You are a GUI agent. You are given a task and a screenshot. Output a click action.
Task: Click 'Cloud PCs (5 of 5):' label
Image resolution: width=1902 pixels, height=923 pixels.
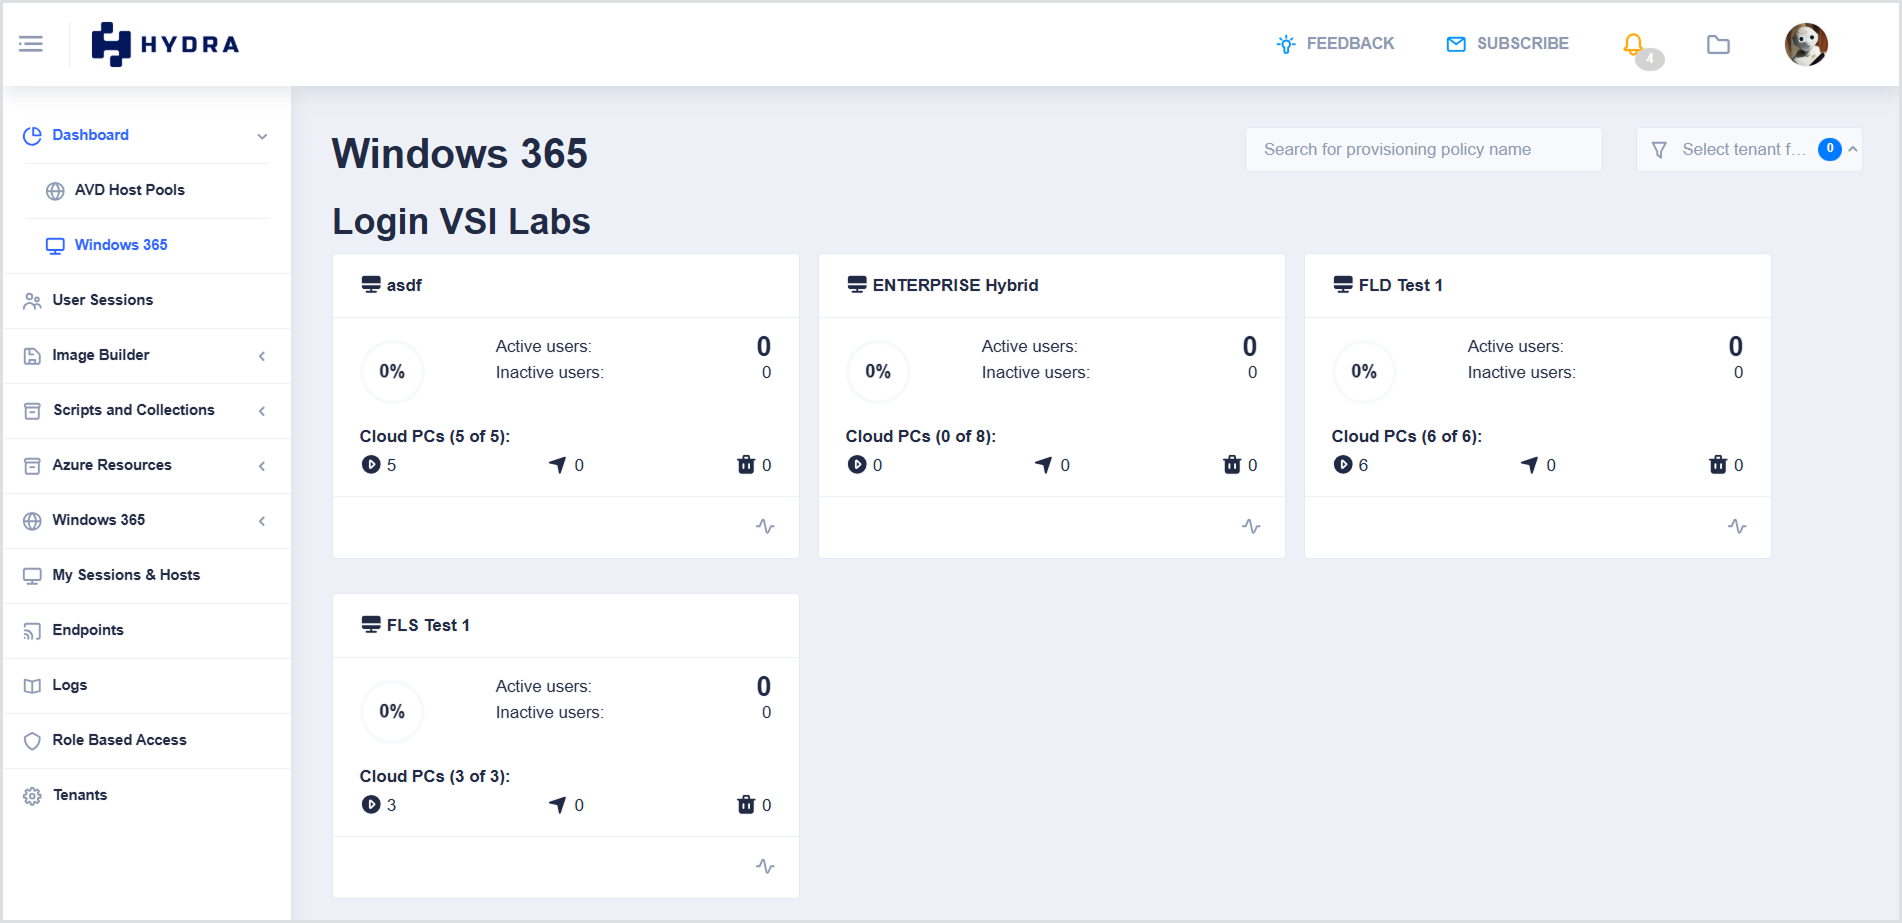coord(435,436)
